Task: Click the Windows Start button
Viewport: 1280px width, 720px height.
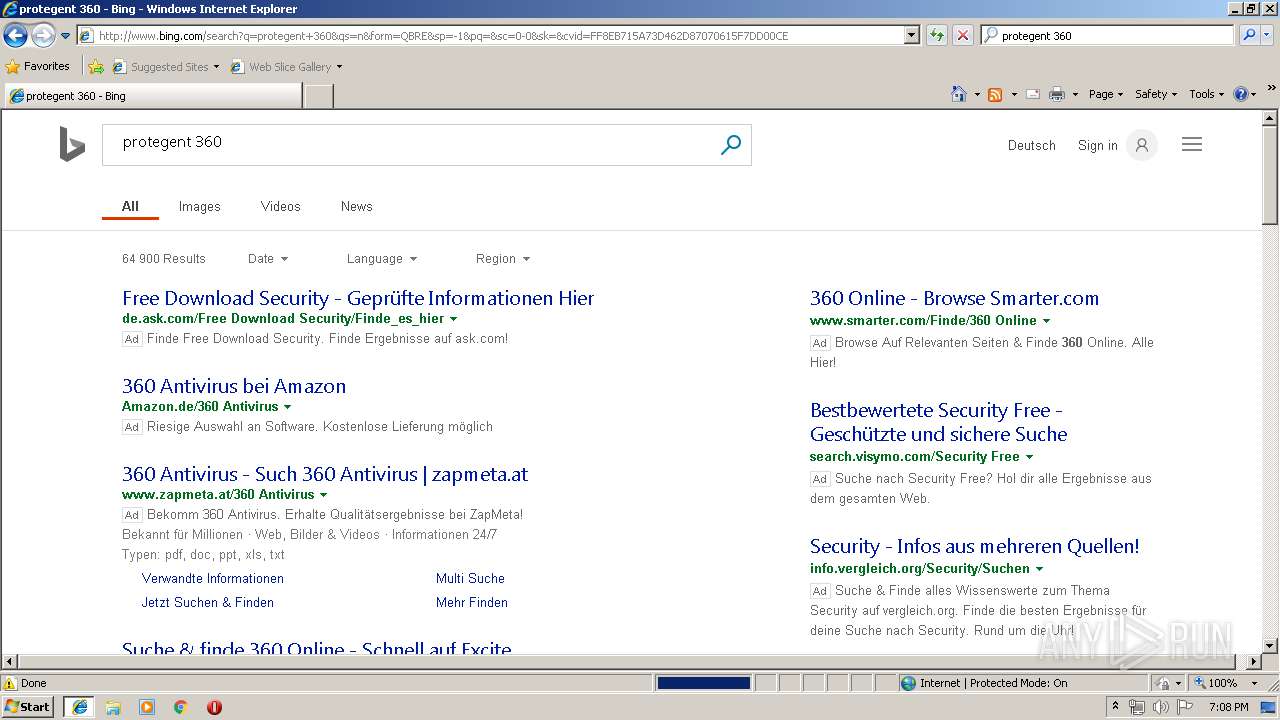Action: coord(28,707)
